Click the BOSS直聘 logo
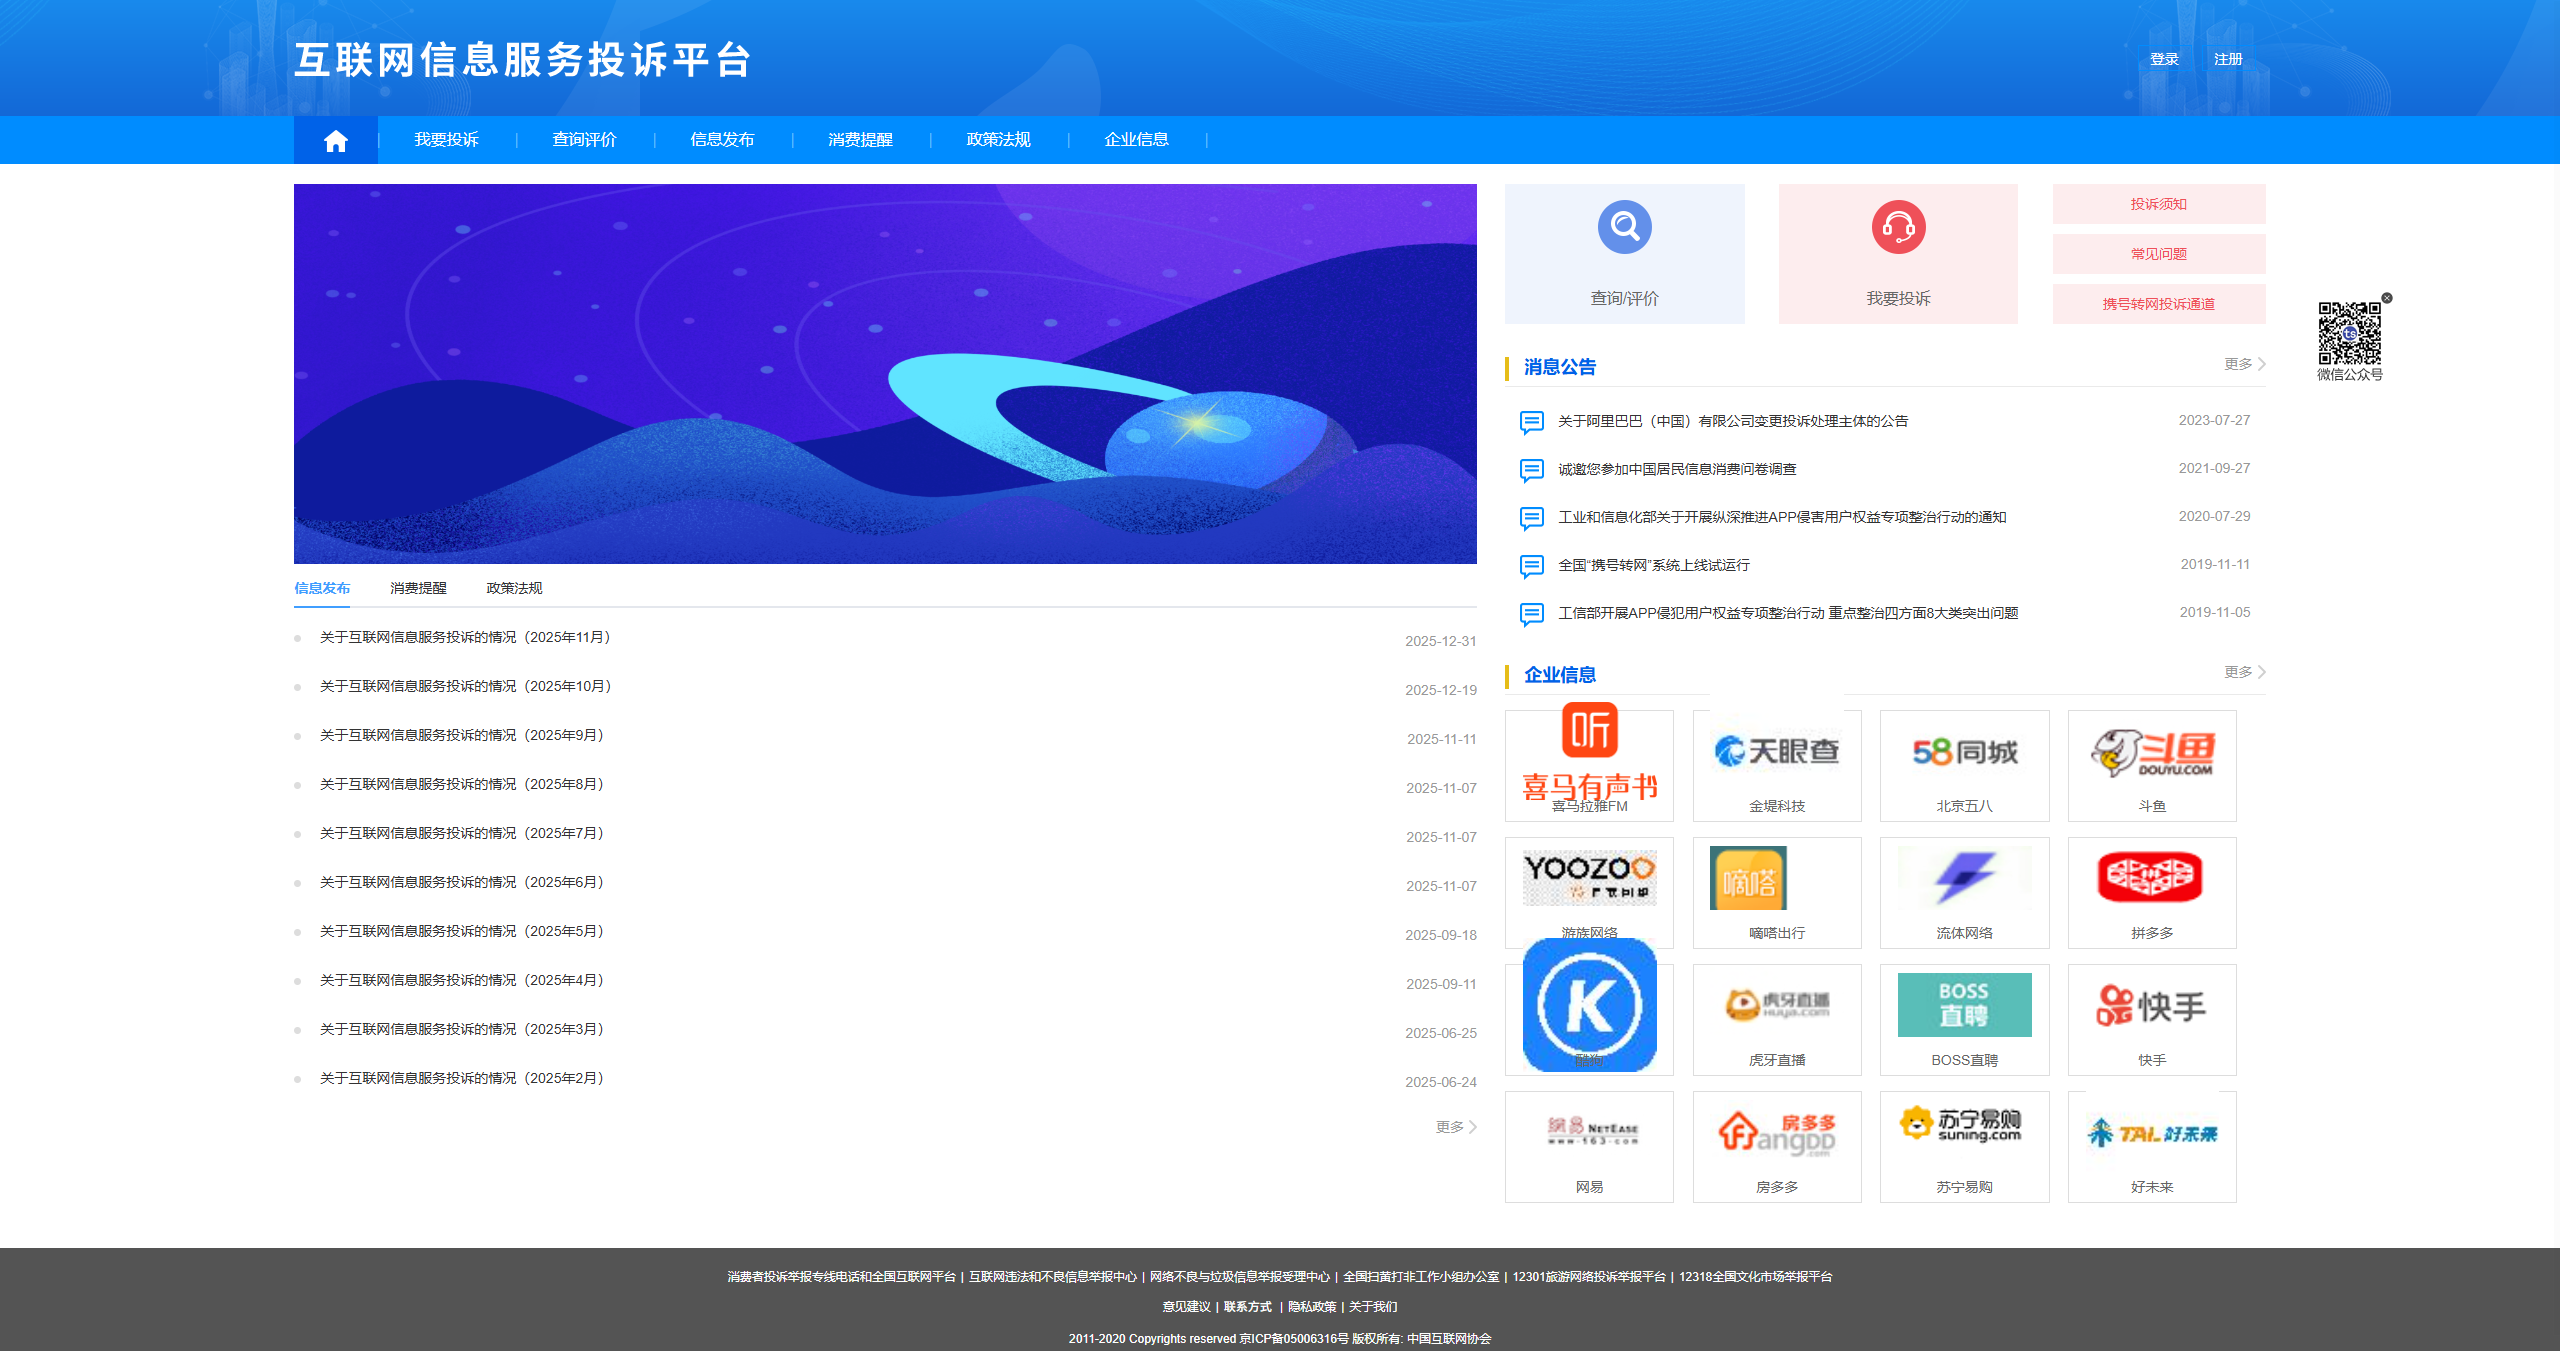The width and height of the screenshot is (2560, 1351). tap(1964, 1005)
